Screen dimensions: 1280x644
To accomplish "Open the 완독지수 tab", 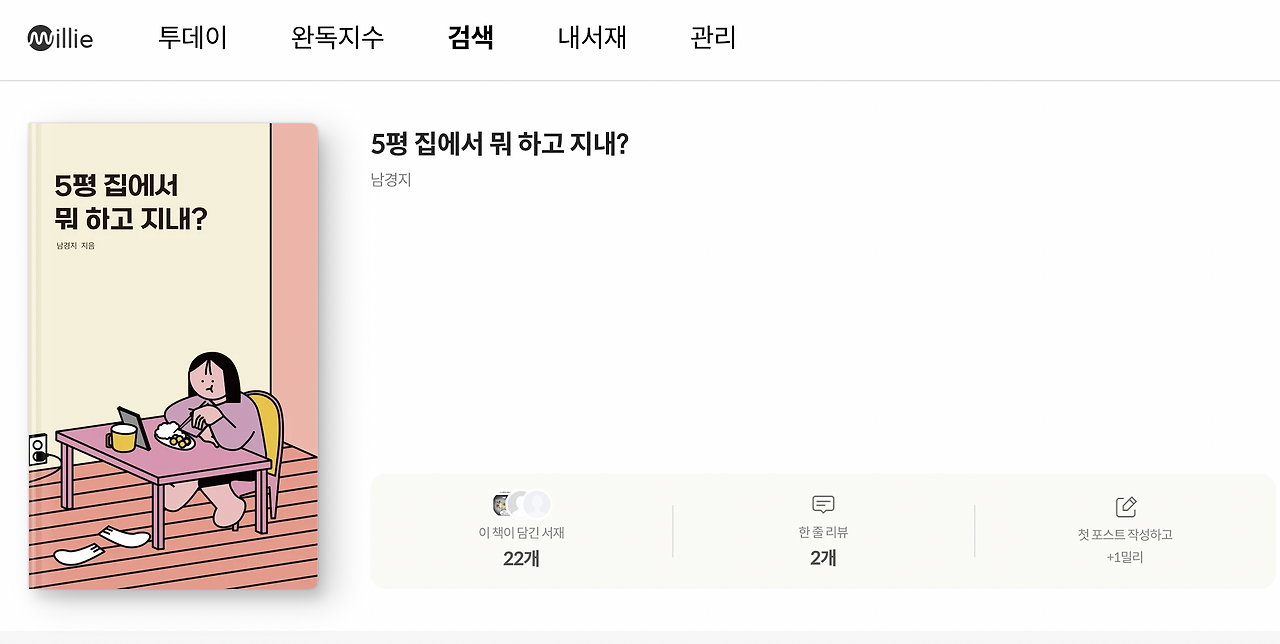I will [x=336, y=37].
